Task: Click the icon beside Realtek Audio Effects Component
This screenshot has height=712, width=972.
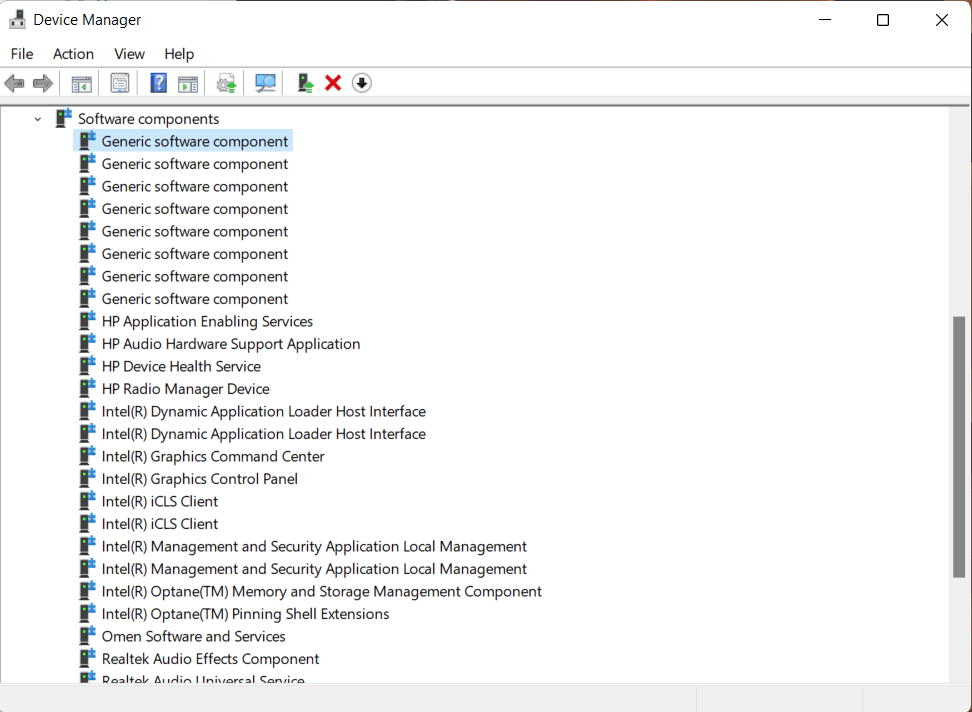Action: (87, 657)
